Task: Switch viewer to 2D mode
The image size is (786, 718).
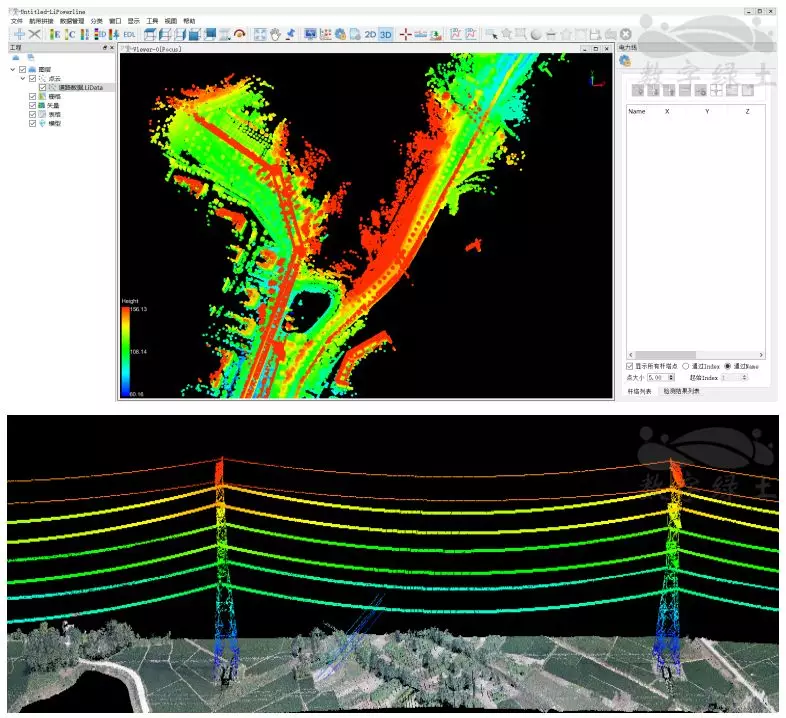Action: [x=370, y=34]
